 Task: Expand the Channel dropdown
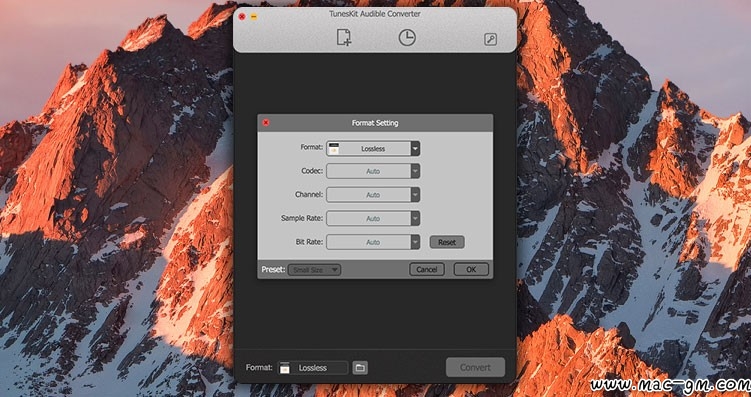click(x=373, y=195)
